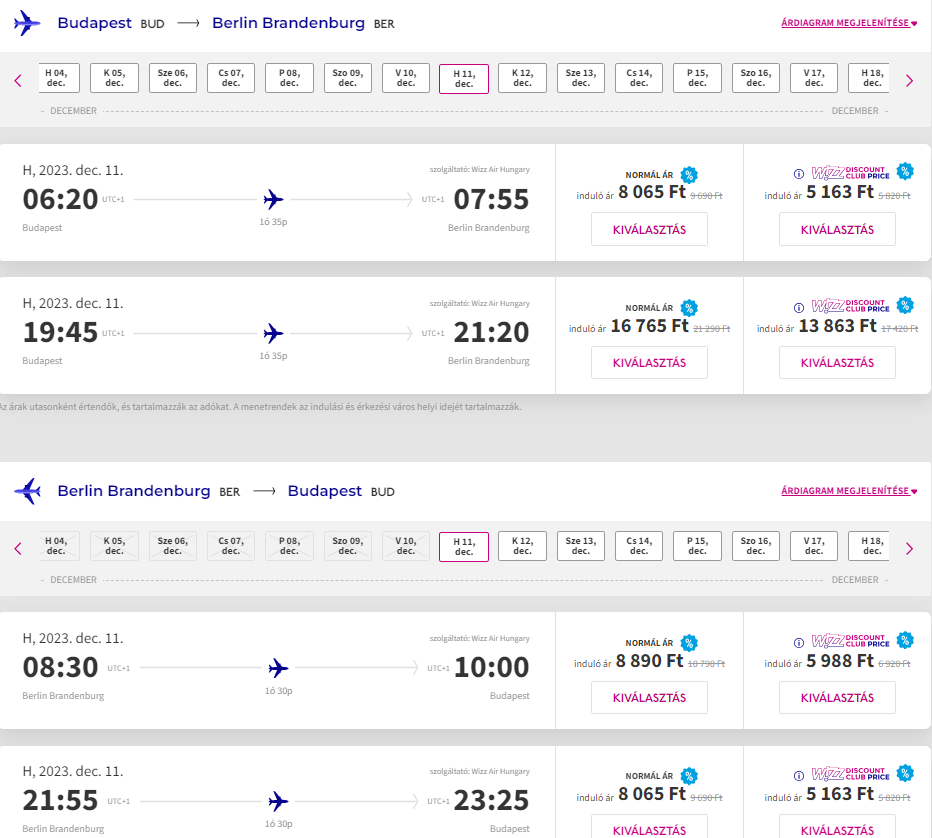Click the plane icon on the 19:45 flight timeline
The image size is (932, 838).
(x=273, y=333)
